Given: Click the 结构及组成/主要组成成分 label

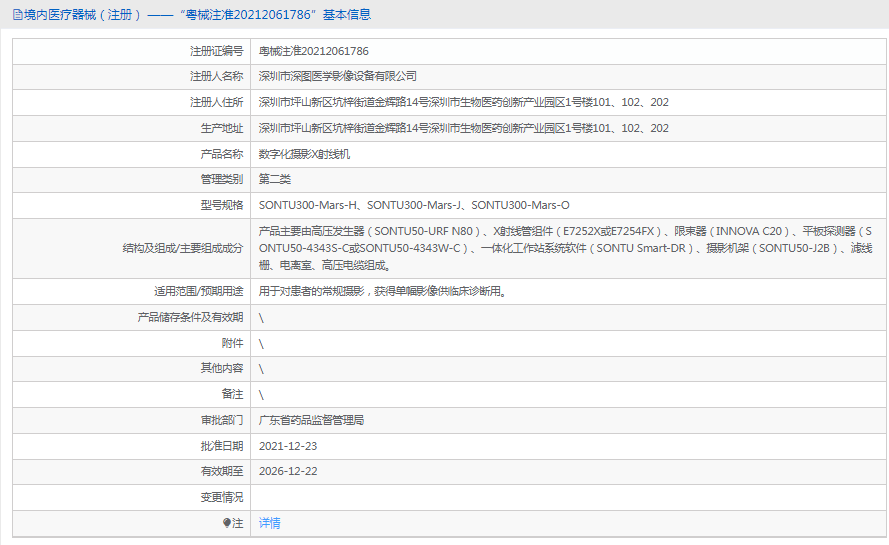Looking at the screenshot, I should (x=183, y=248).
